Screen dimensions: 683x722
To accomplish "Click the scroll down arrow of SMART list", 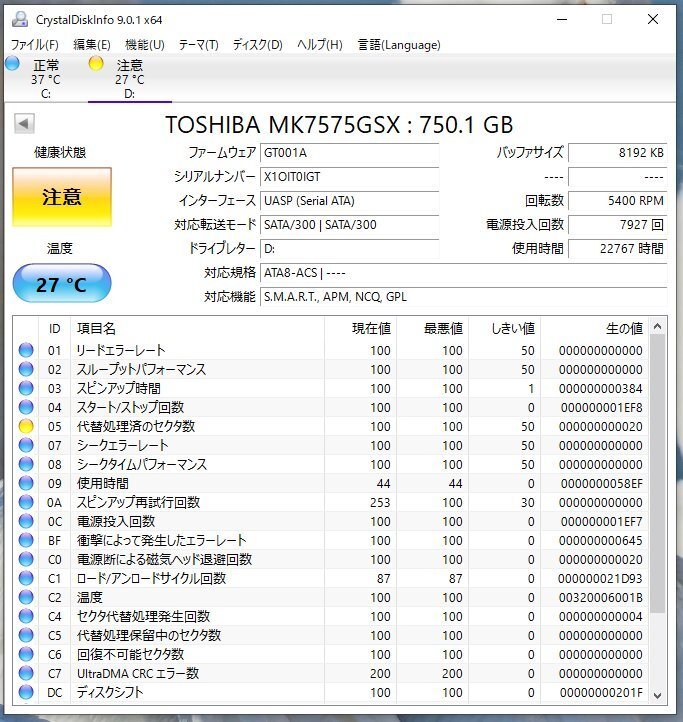I will tap(657, 695).
